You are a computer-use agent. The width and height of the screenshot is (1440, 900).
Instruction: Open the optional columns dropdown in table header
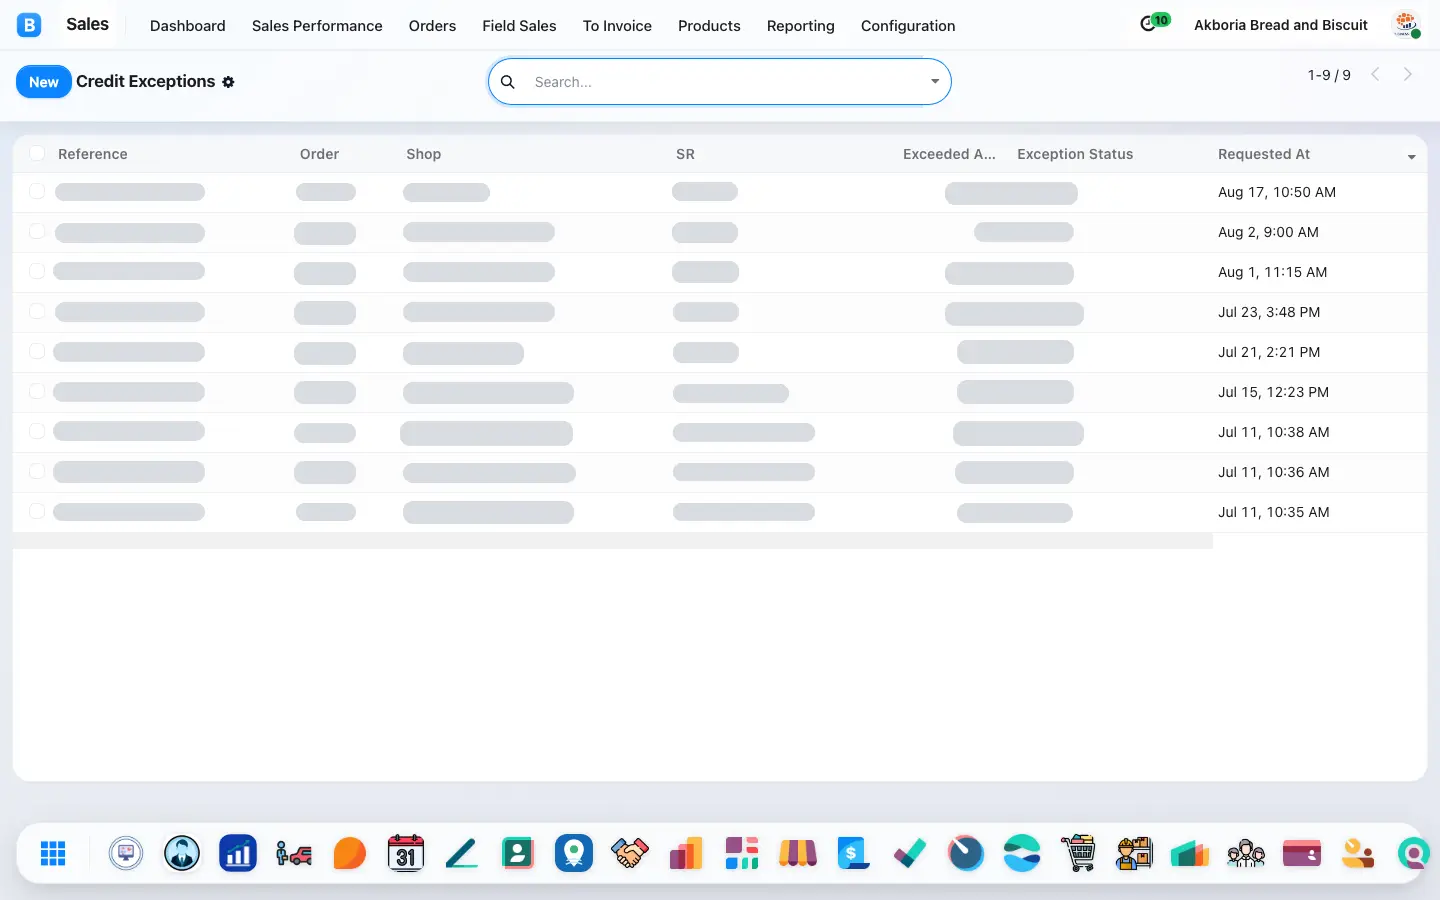(1412, 156)
